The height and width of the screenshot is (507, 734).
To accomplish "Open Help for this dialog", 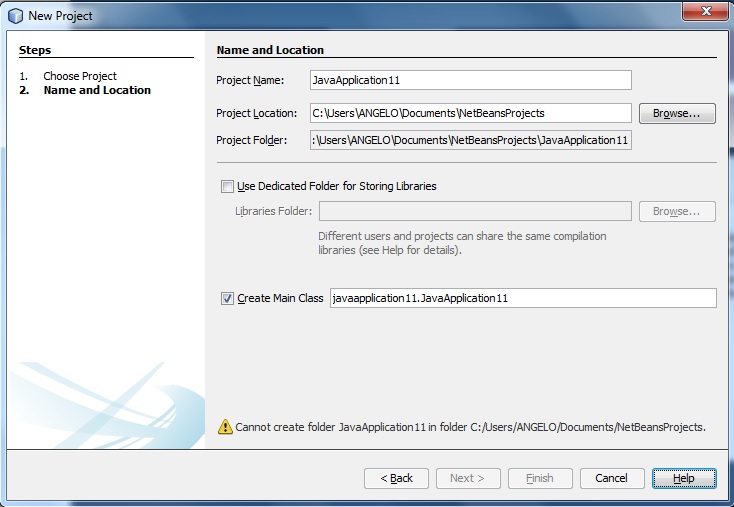I will [x=684, y=478].
